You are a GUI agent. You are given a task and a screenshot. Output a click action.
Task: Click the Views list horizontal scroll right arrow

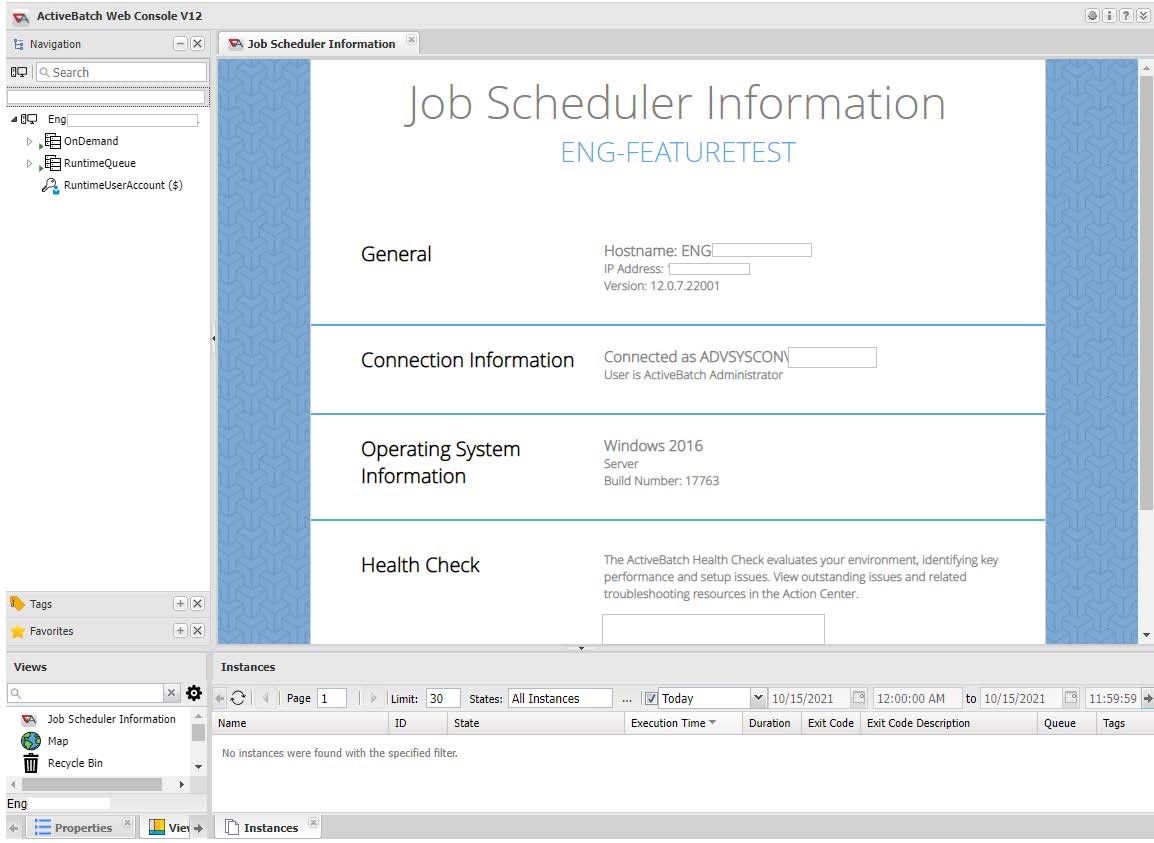coord(182,785)
